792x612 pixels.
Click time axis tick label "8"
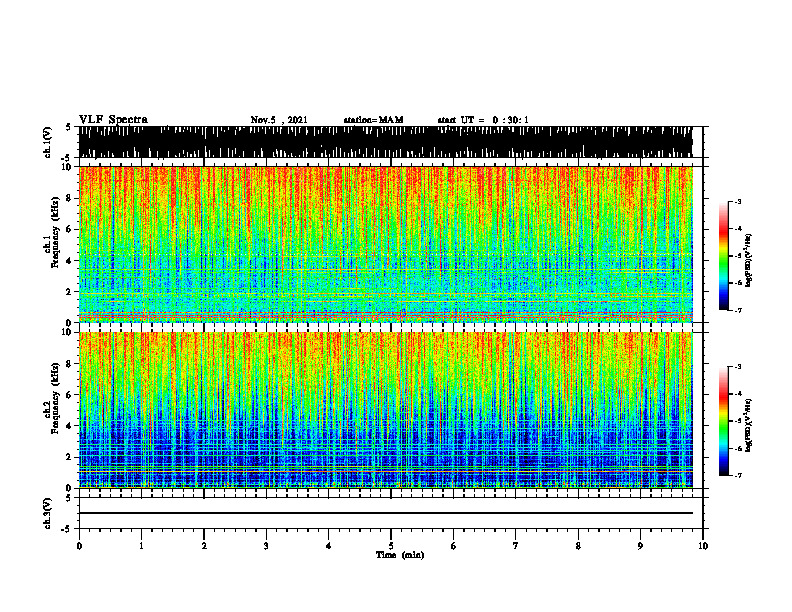[x=578, y=546]
